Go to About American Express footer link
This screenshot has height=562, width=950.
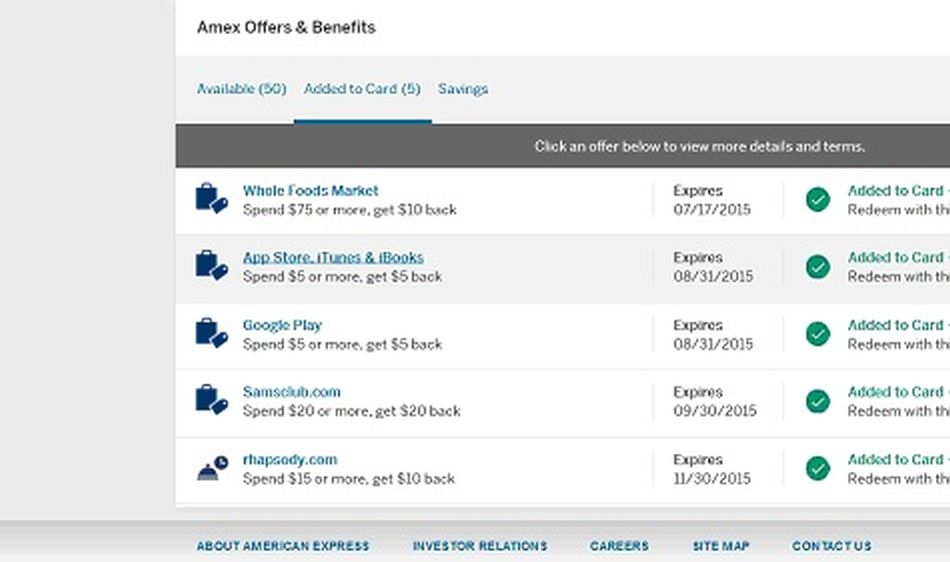point(283,546)
